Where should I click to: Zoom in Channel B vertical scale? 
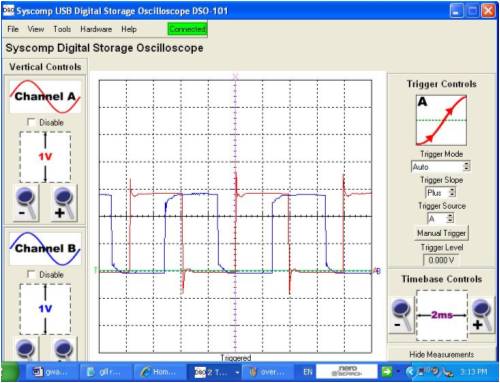[64, 349]
